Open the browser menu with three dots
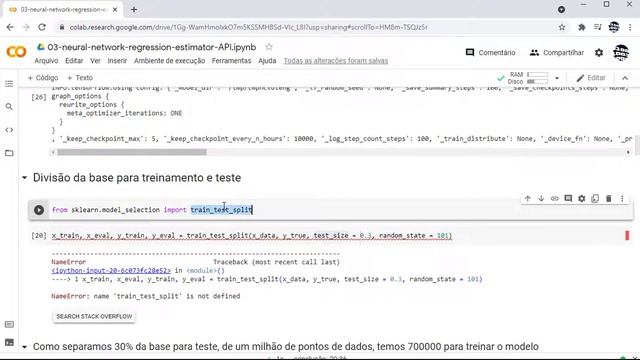Screen dimensions: 640x360 (x=630, y=27)
